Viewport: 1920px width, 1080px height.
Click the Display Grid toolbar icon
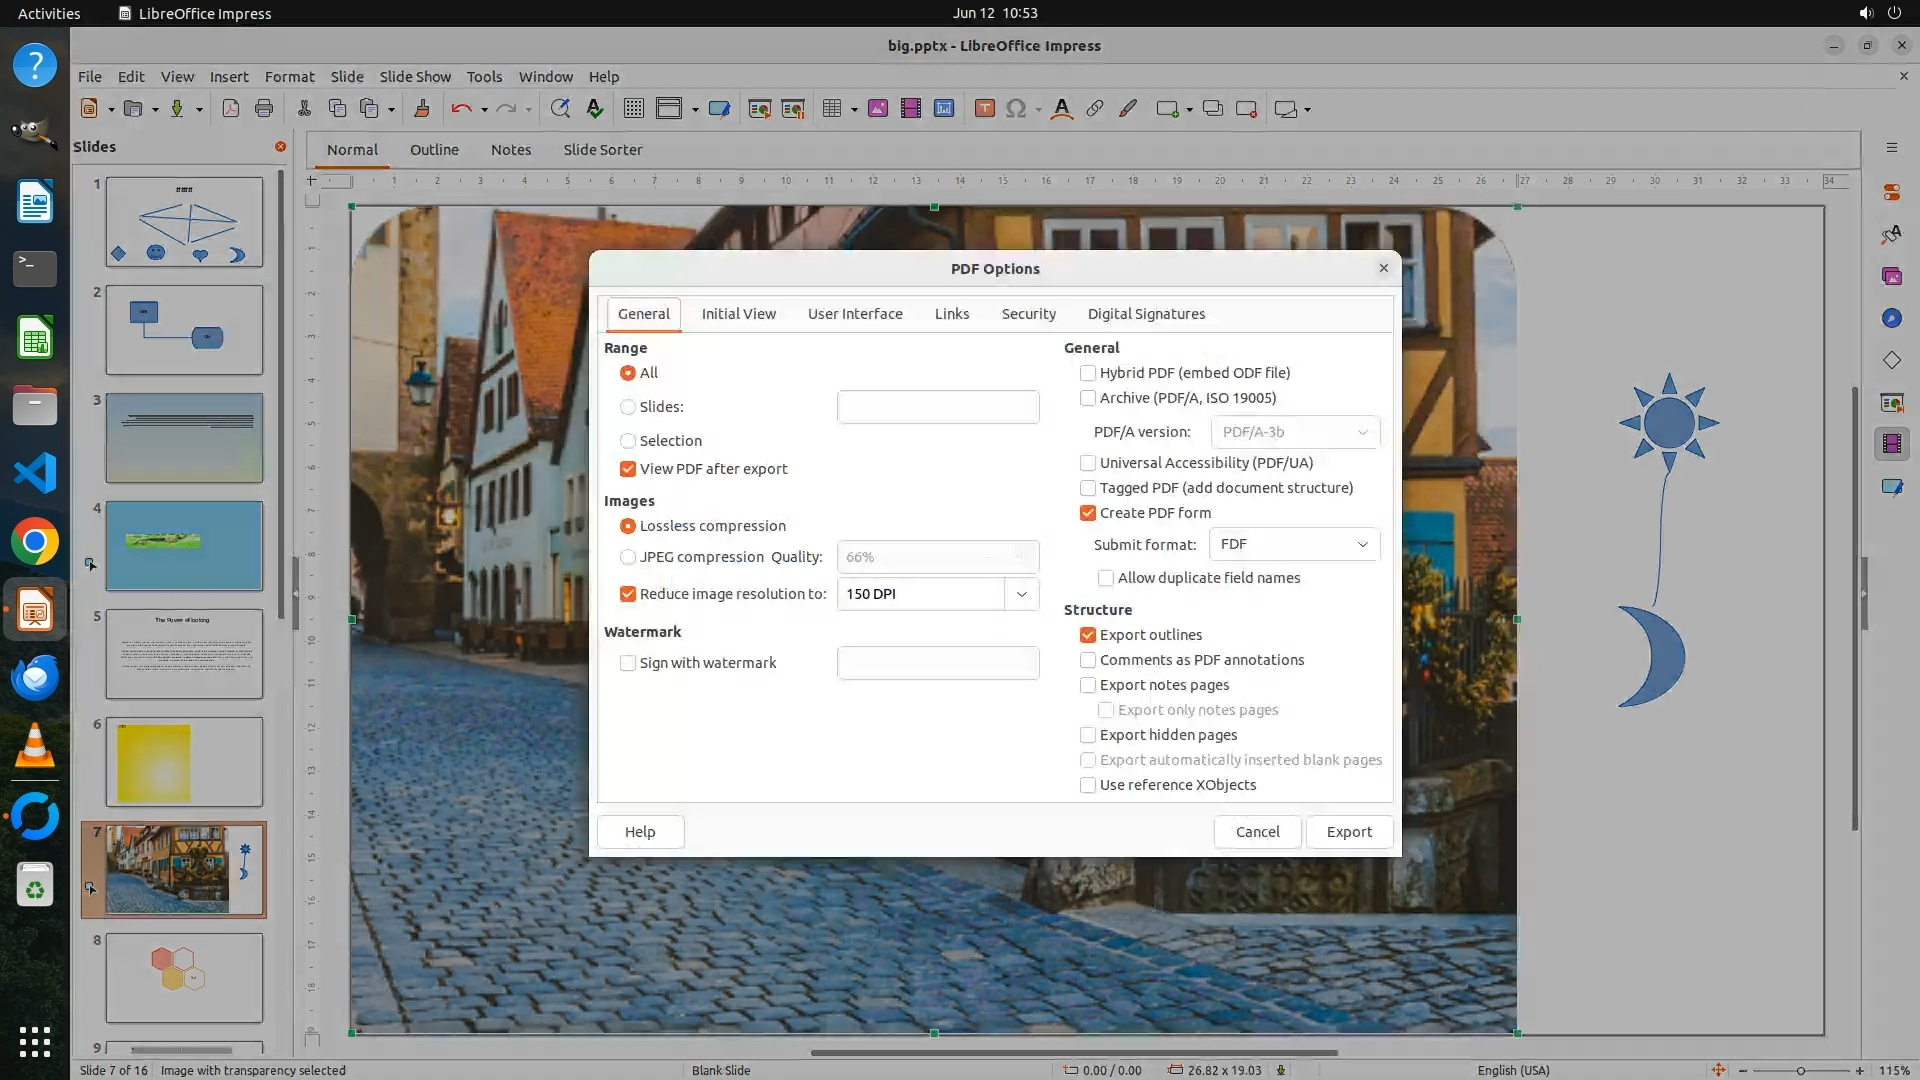(x=633, y=109)
